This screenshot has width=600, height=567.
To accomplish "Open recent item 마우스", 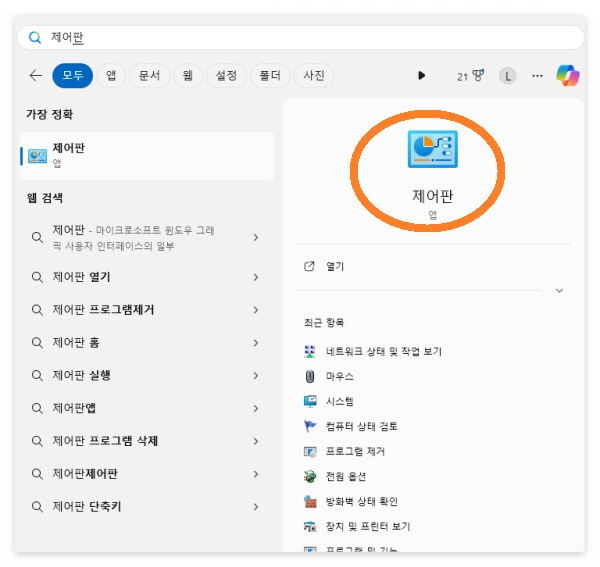I will tap(339, 376).
